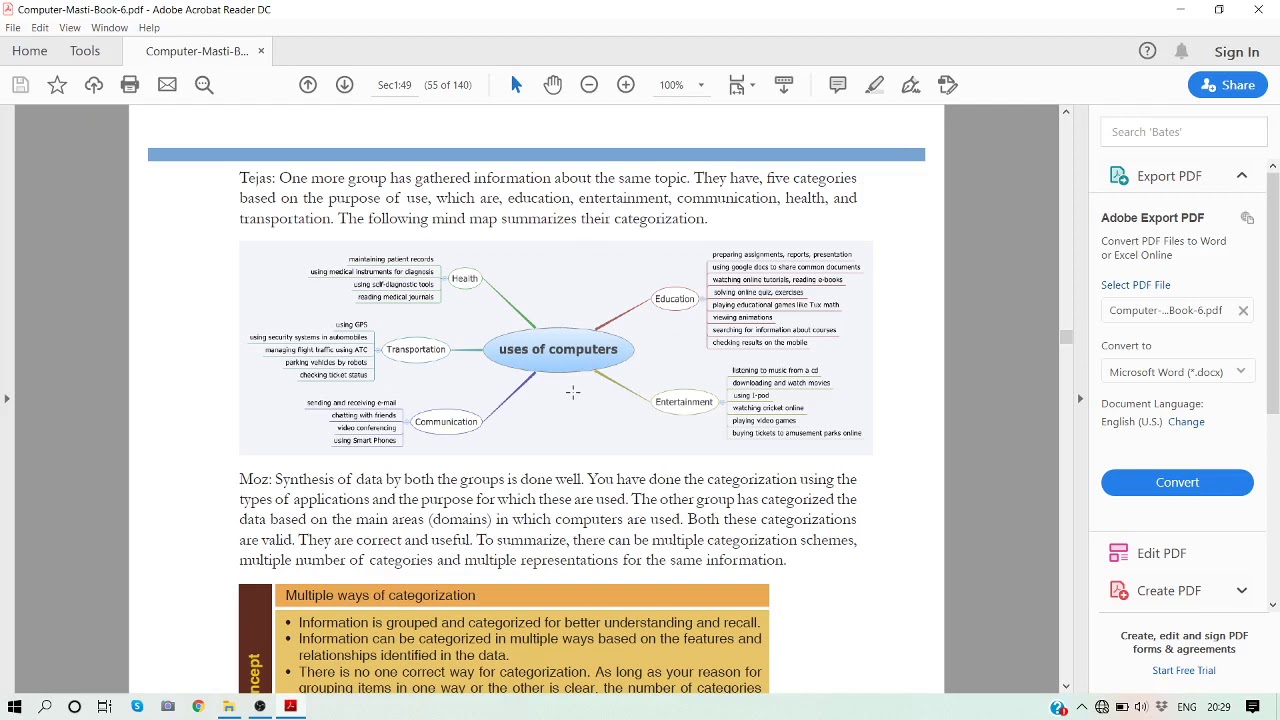This screenshot has width=1280, height=720.
Task: Open the View menu
Action: pyautogui.click(x=70, y=28)
